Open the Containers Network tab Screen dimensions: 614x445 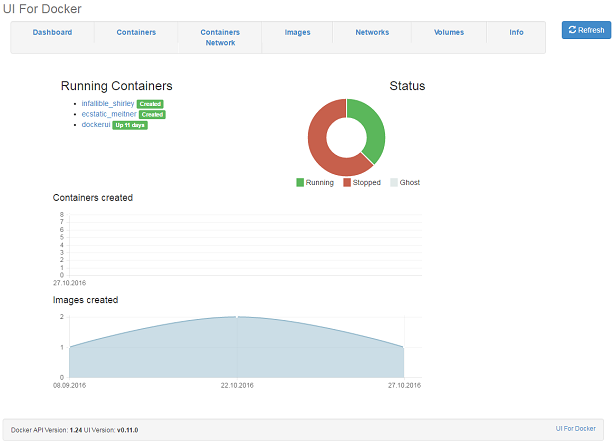click(220, 38)
